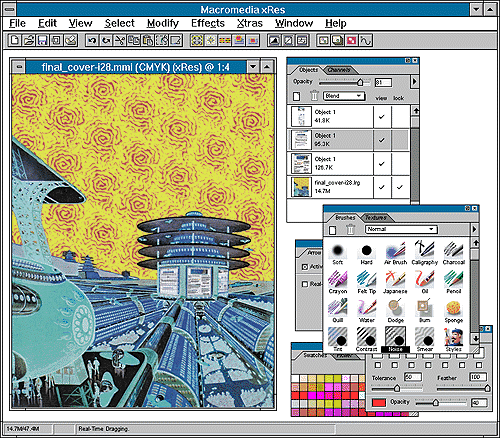Select the Dodge brush

coord(395,311)
